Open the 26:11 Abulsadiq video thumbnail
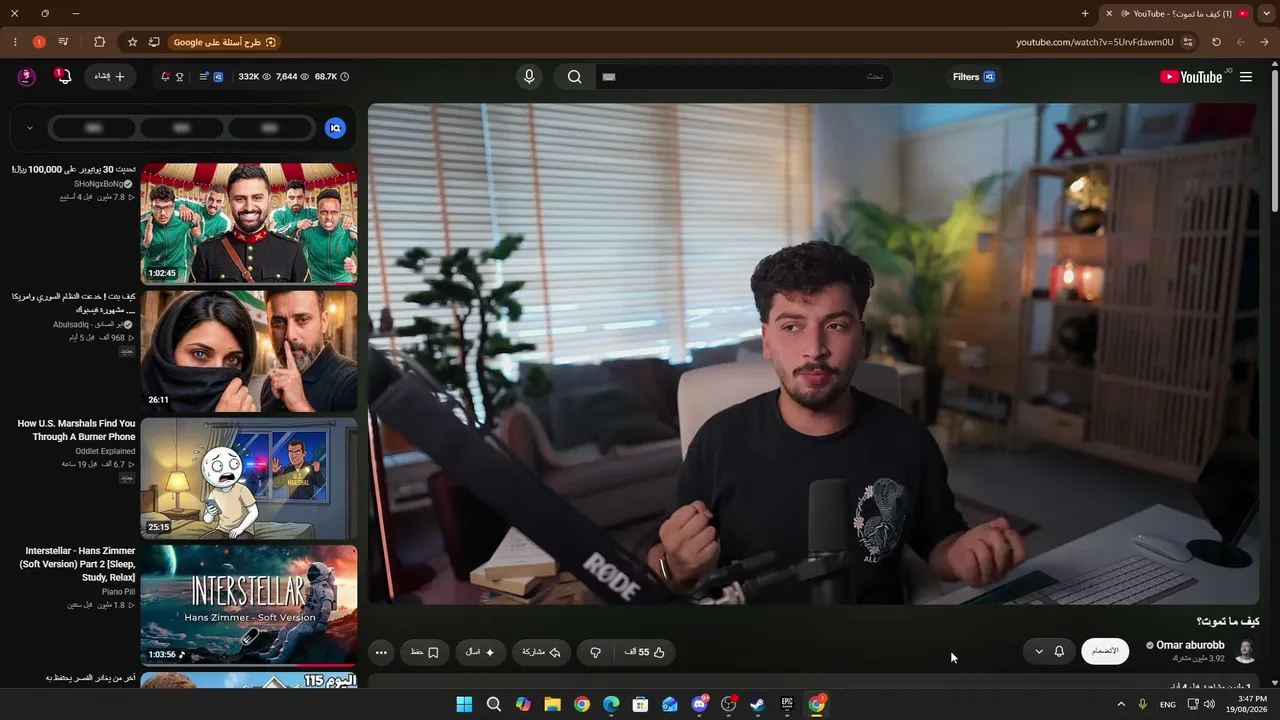 coord(249,351)
